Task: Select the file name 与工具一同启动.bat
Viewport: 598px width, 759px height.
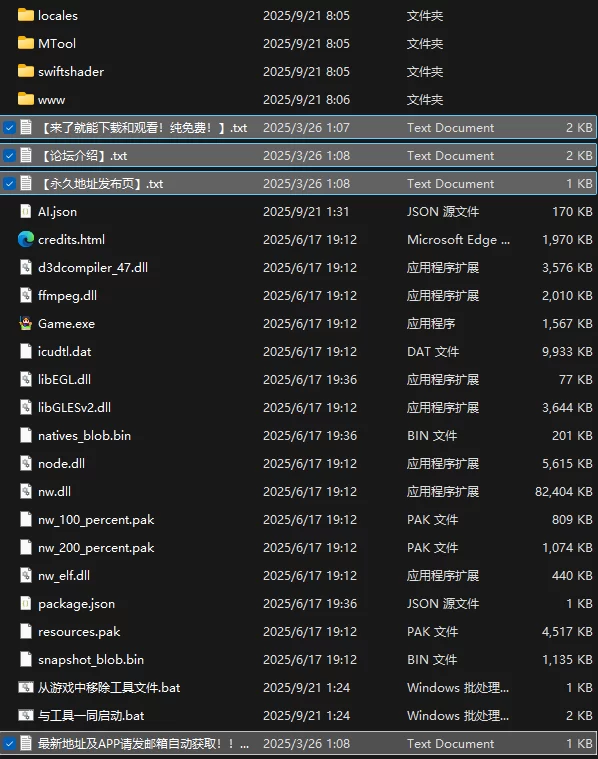Action: [91, 715]
